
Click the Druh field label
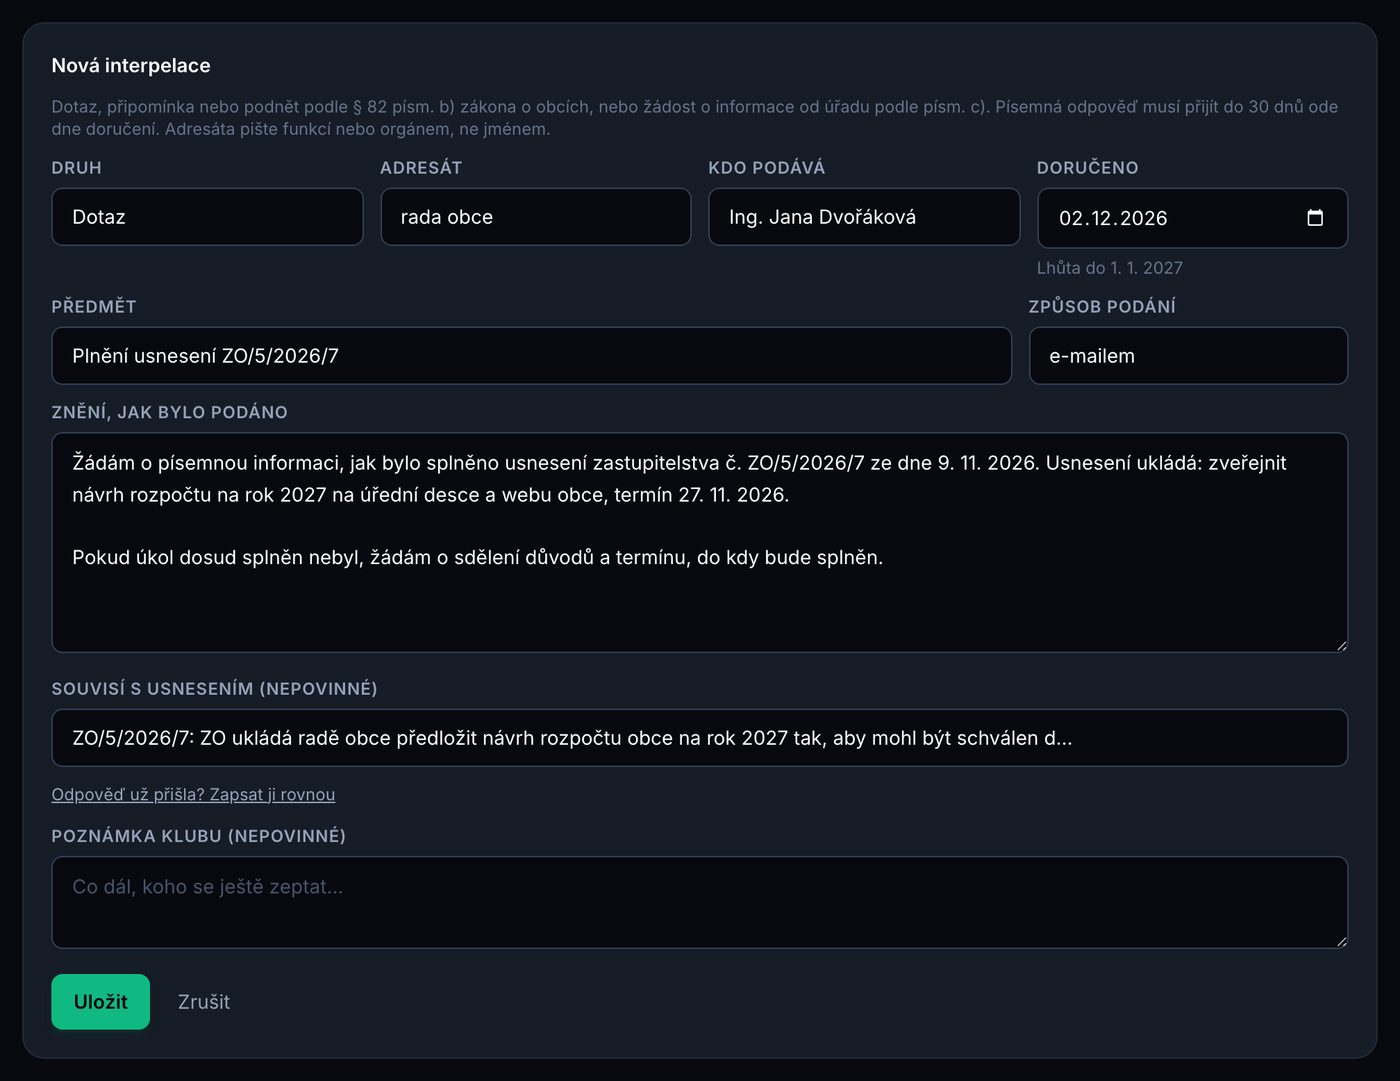pyautogui.click(x=77, y=168)
